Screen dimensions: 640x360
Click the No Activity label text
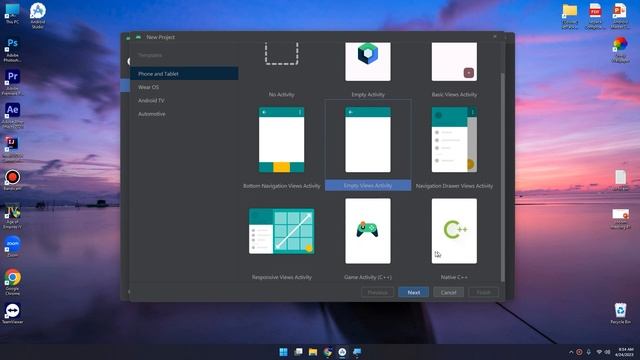tap(281, 94)
